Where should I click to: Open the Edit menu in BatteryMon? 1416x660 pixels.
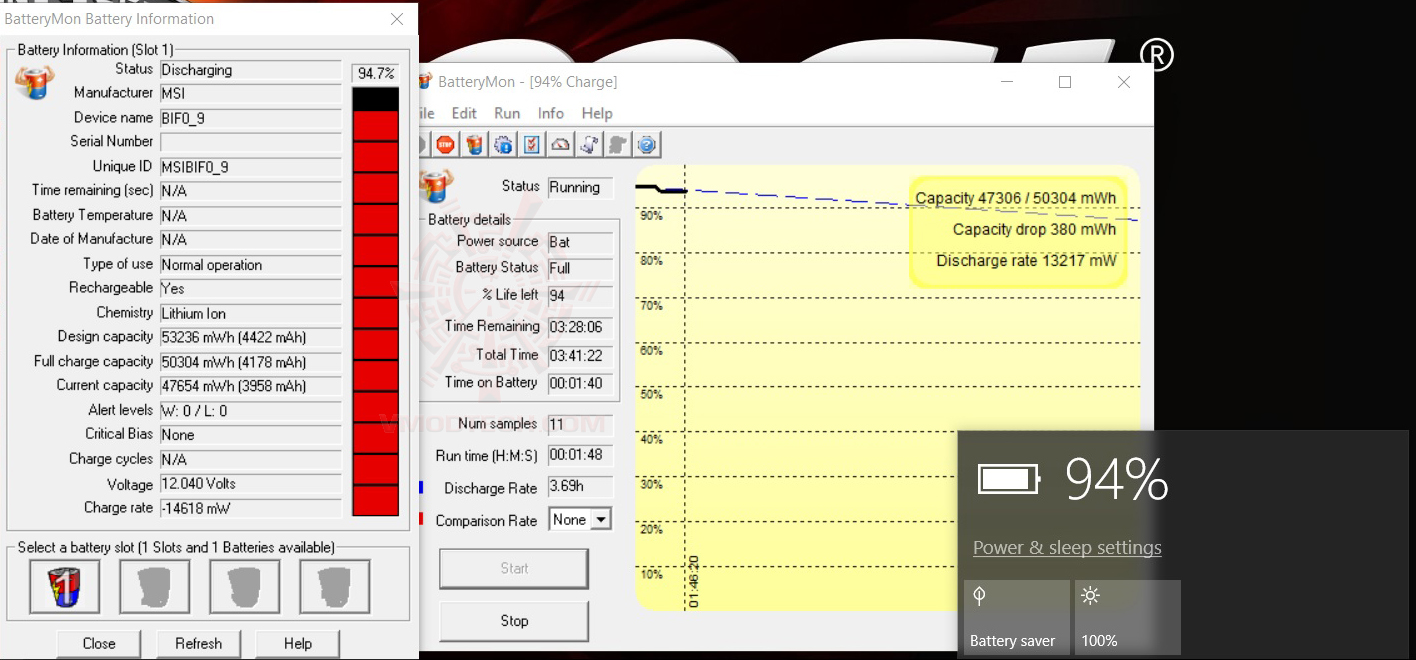point(464,113)
